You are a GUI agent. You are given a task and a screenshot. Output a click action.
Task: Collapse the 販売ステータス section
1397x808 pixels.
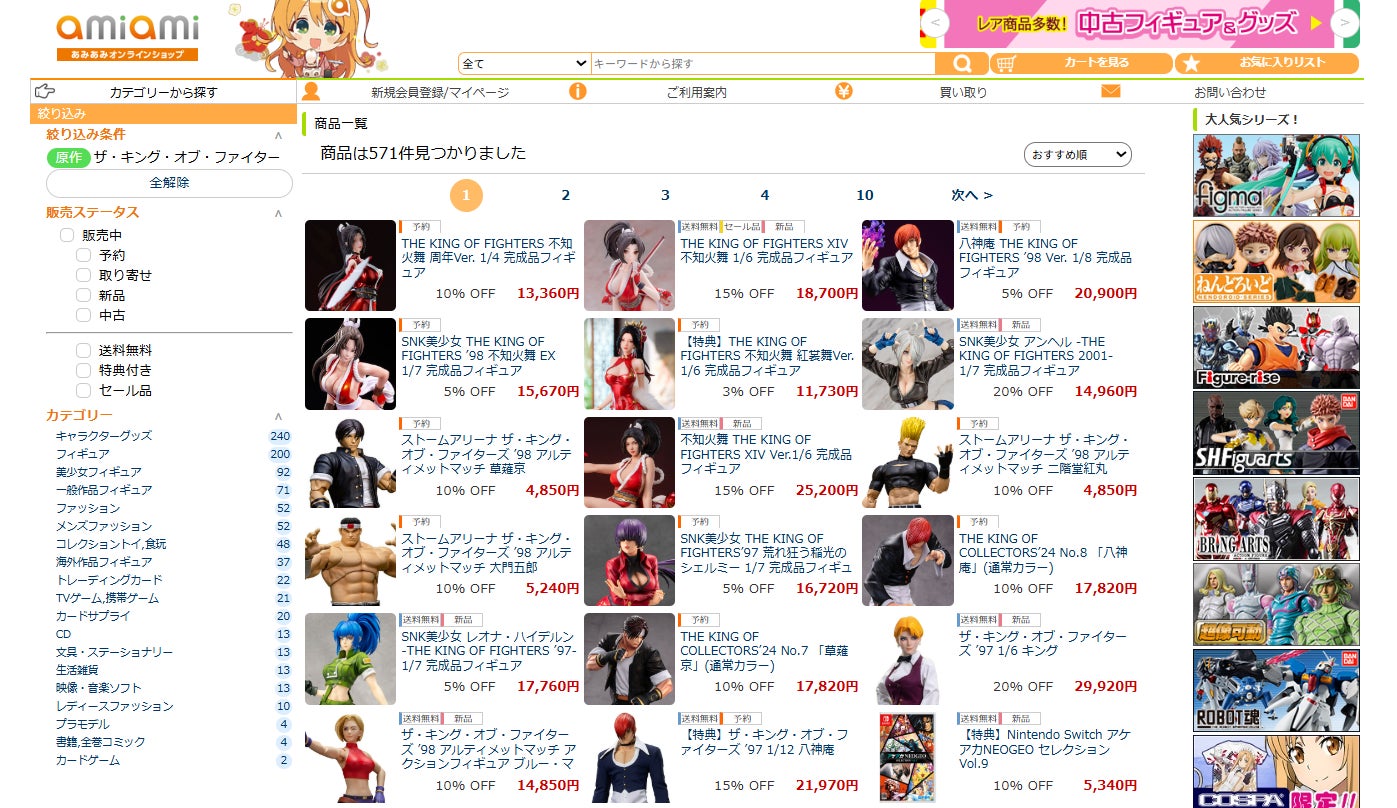(278, 213)
